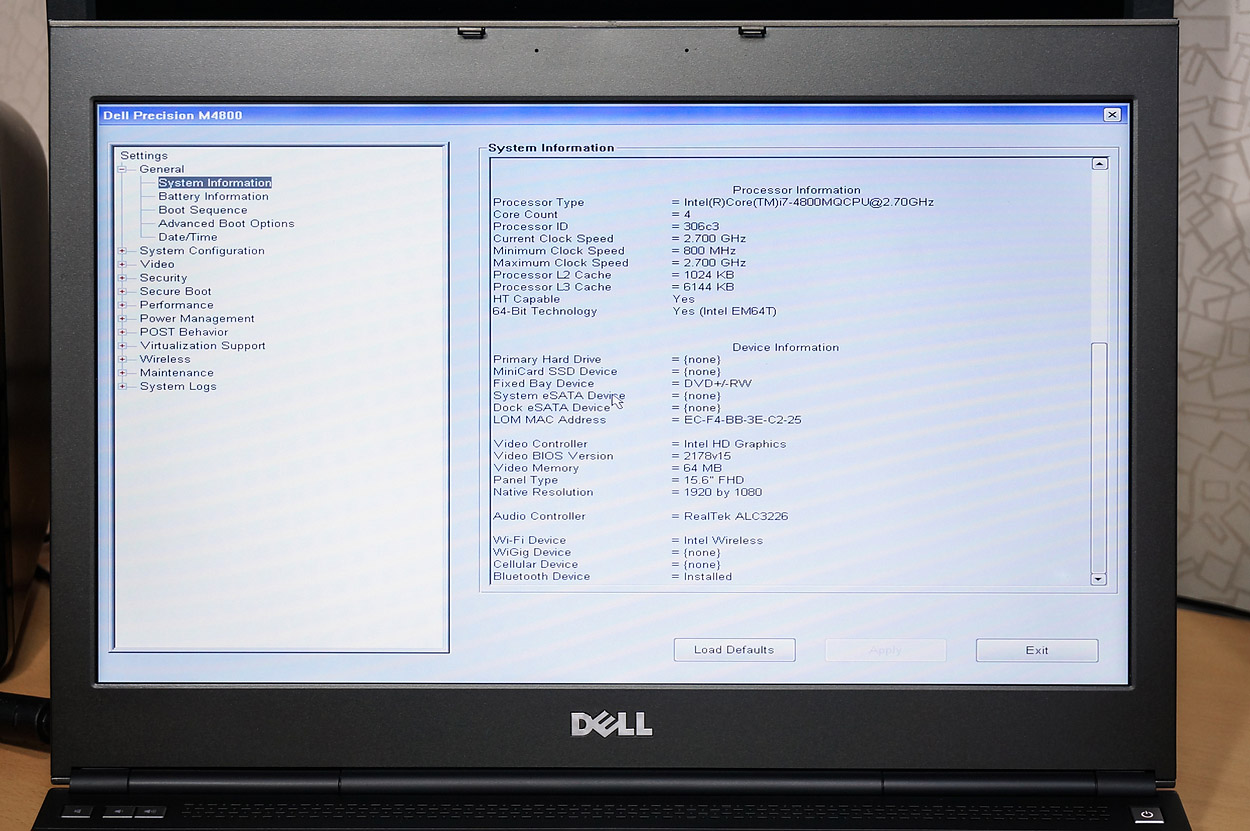Click the Processor L3 Cache value 6144 KB

coord(709,287)
